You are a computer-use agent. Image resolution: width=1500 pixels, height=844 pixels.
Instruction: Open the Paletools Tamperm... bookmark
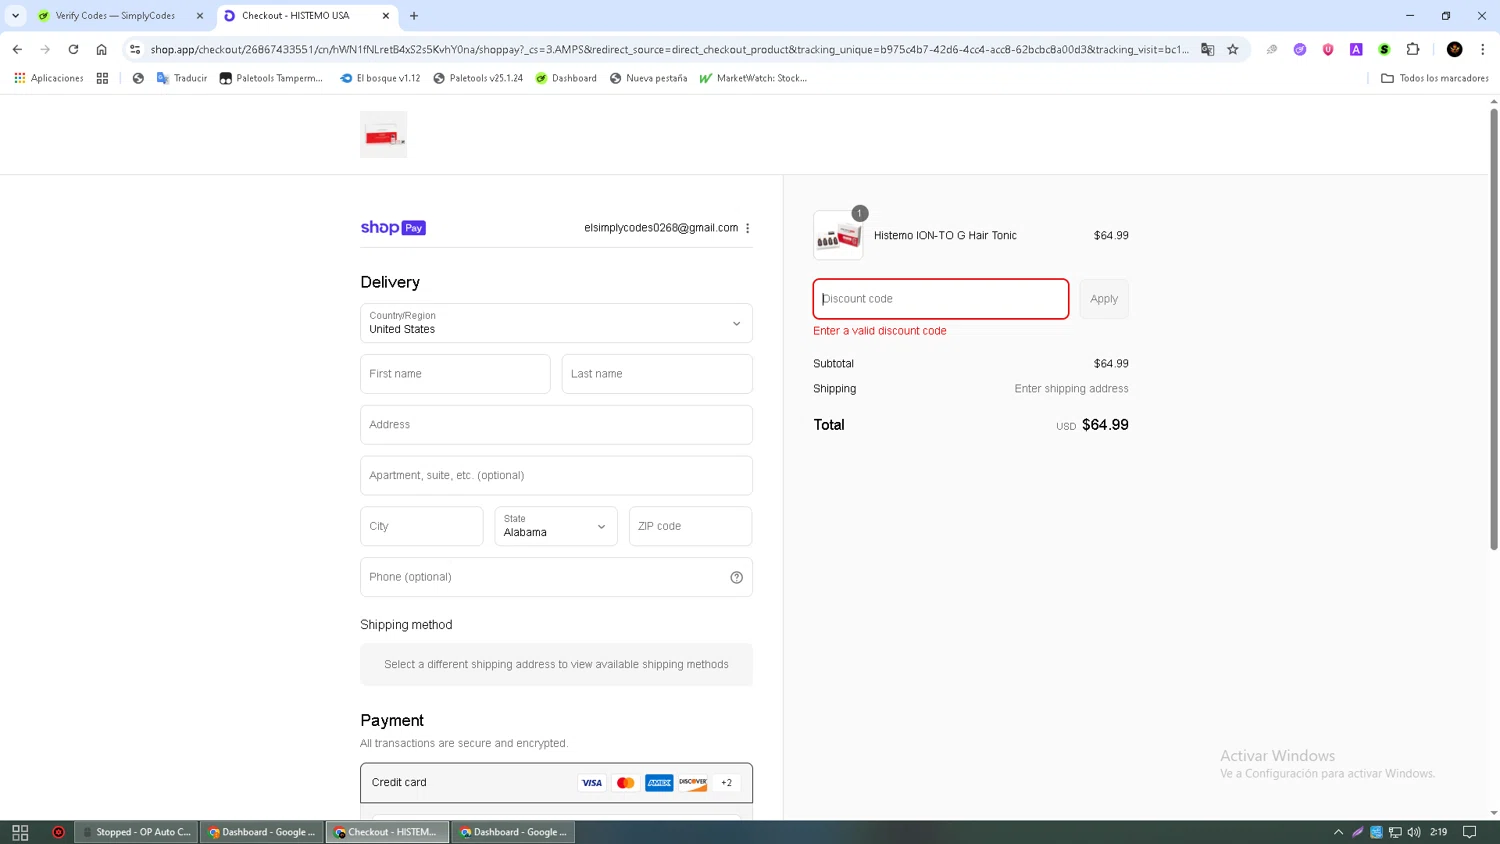tap(271, 78)
